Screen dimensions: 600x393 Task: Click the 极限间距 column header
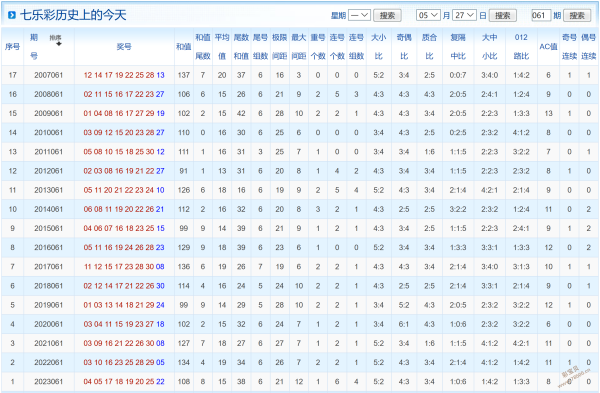pyautogui.click(x=279, y=47)
